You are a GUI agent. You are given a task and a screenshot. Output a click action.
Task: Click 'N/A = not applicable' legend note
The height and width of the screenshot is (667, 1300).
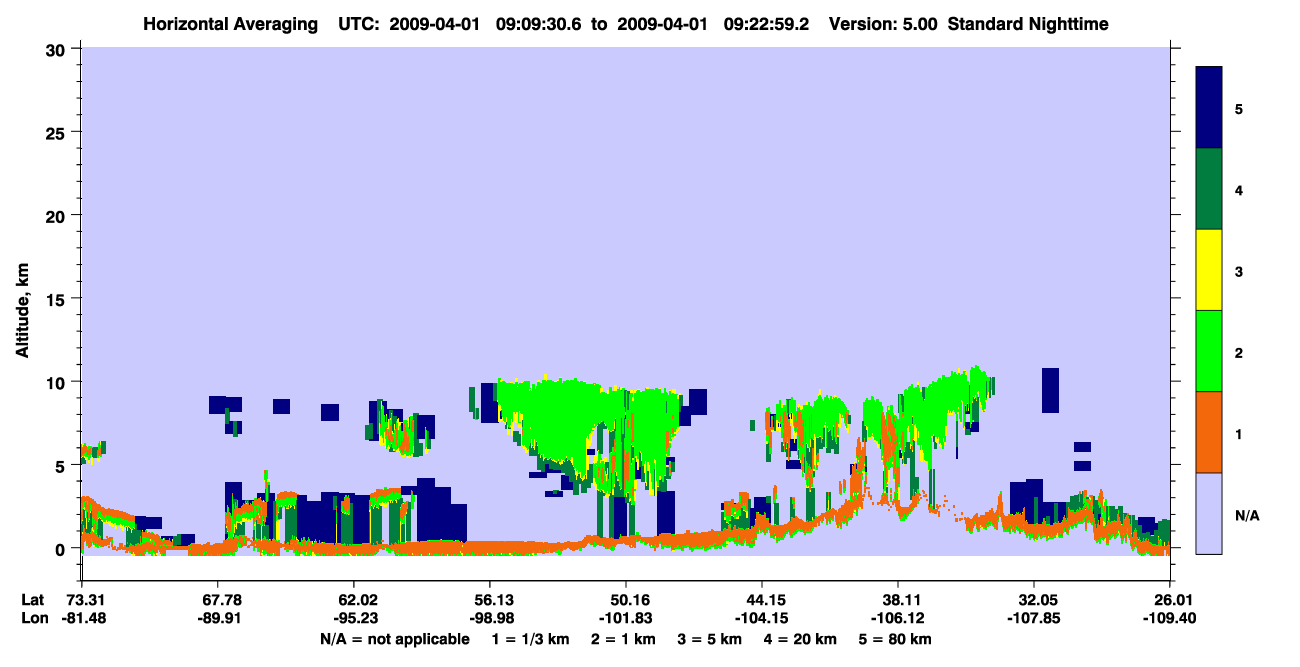[394, 639]
